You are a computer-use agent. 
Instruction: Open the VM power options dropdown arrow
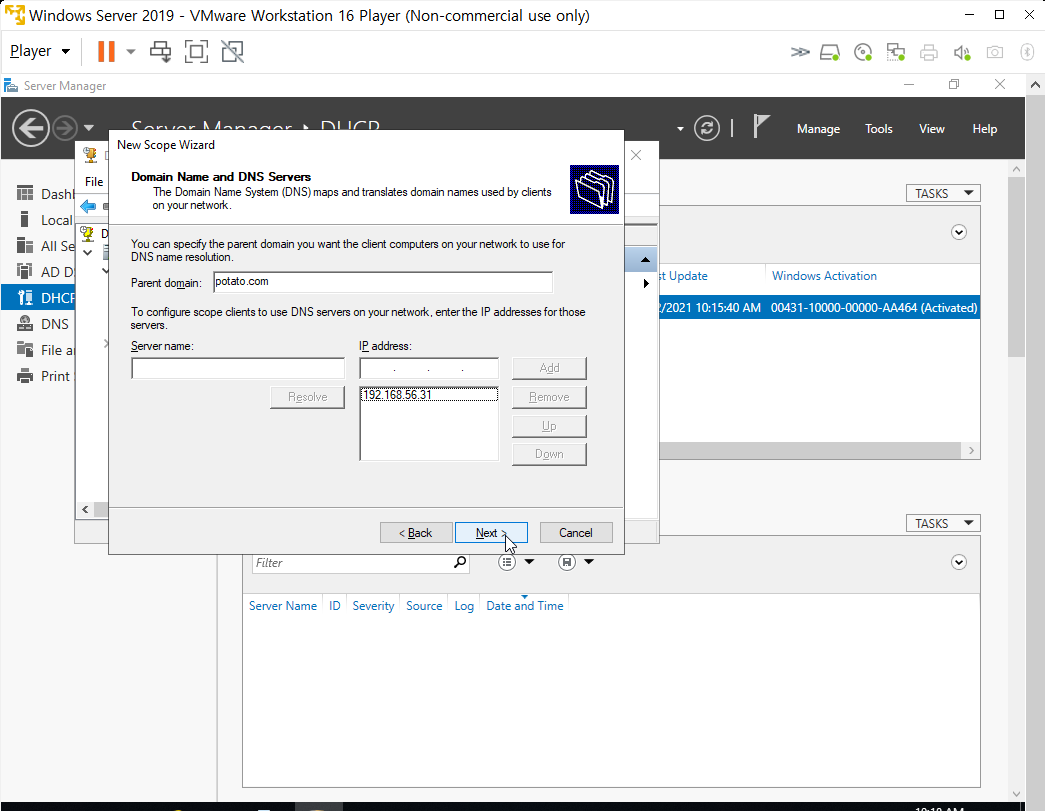(131, 51)
